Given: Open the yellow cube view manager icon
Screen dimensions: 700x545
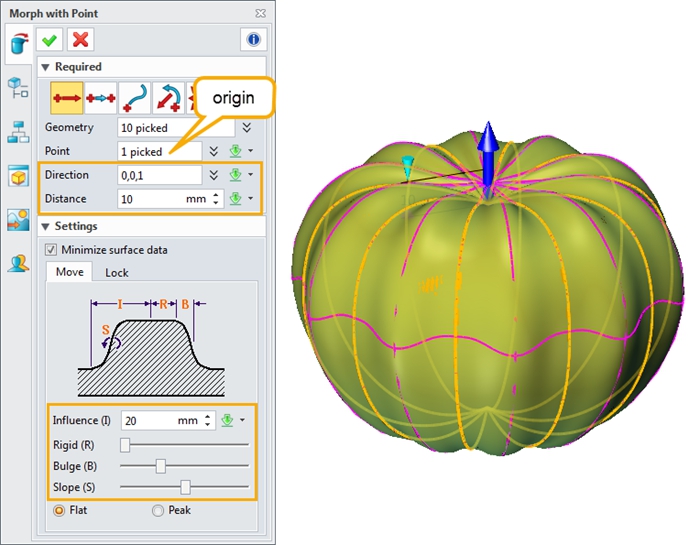Looking at the screenshot, I should click(x=18, y=176).
